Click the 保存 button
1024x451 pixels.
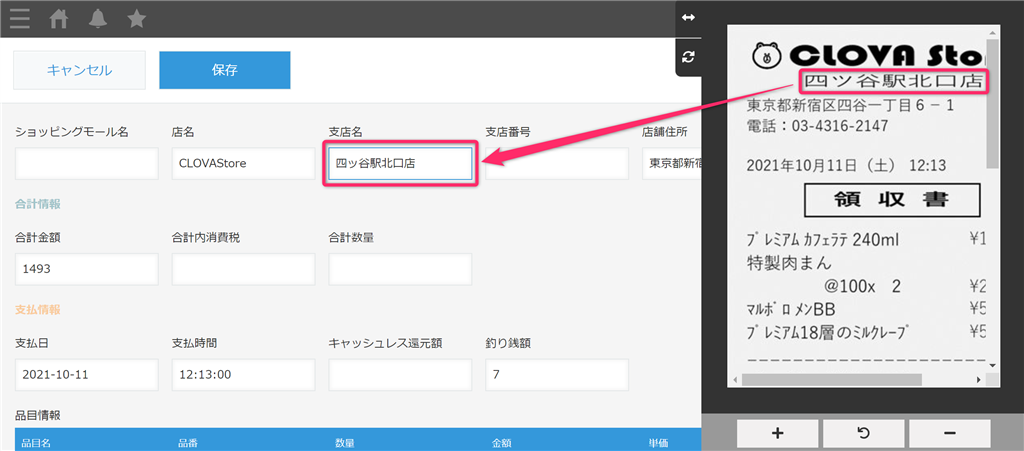225,70
